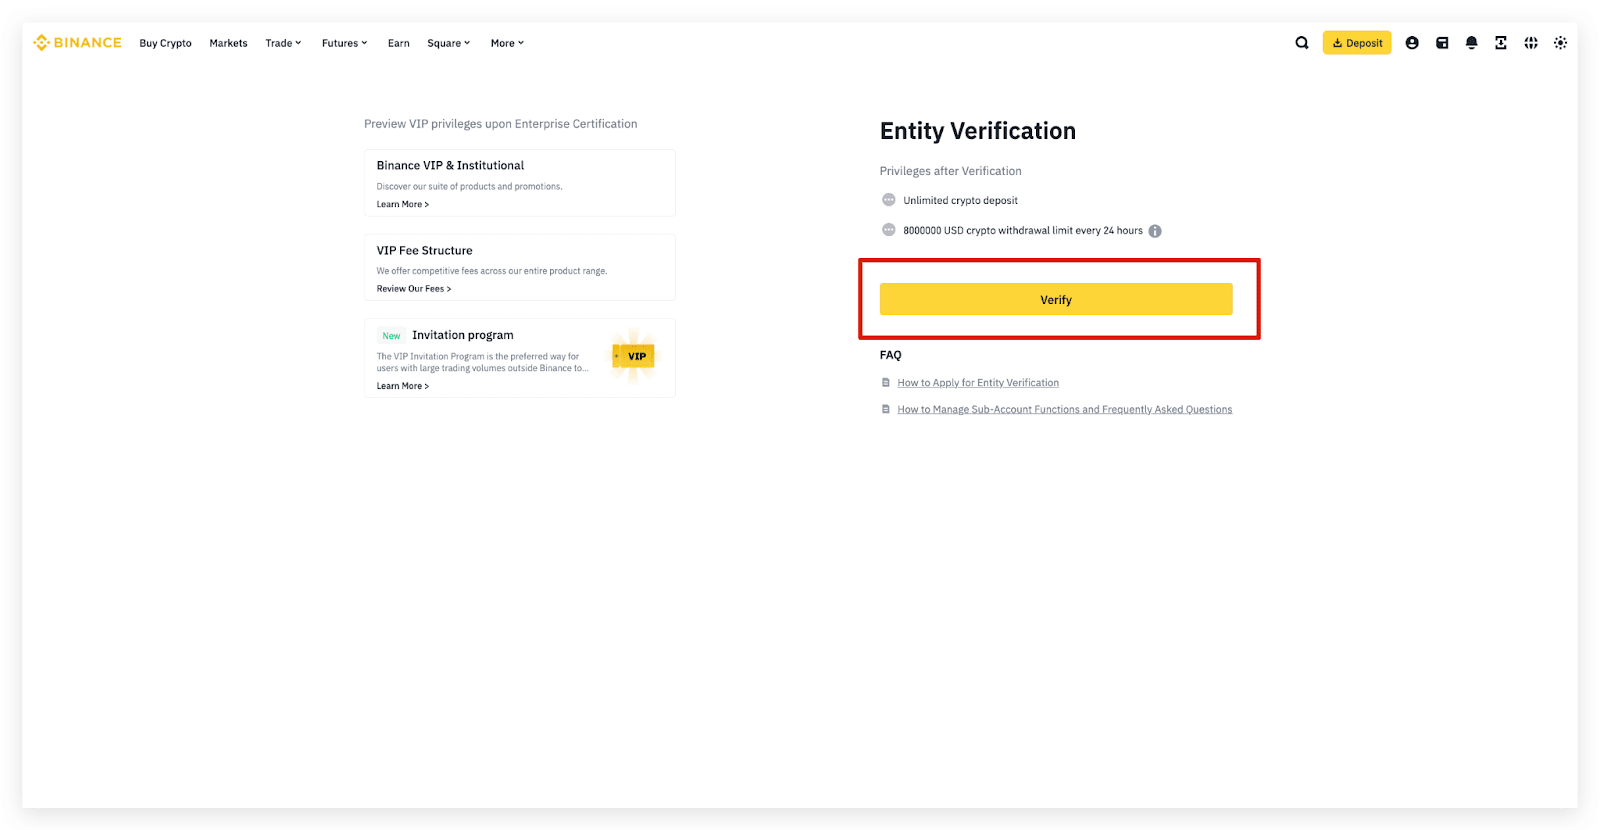Image resolution: width=1600 pixels, height=830 pixels.
Task: Open the language globe icon
Action: tap(1531, 43)
